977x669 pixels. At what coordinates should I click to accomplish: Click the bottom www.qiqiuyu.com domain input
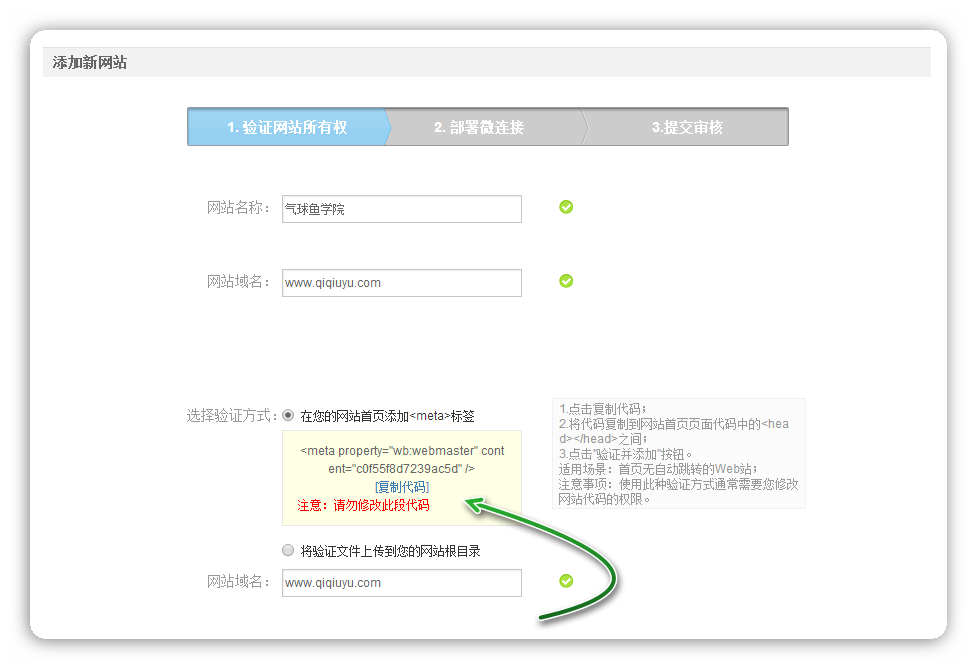(401, 583)
